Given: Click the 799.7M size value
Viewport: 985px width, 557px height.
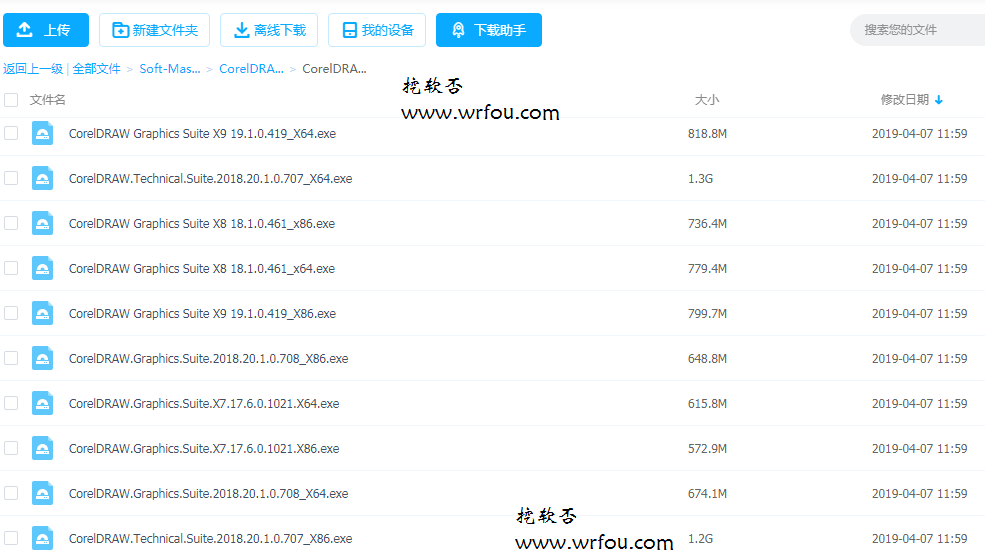Looking at the screenshot, I should 707,314.
